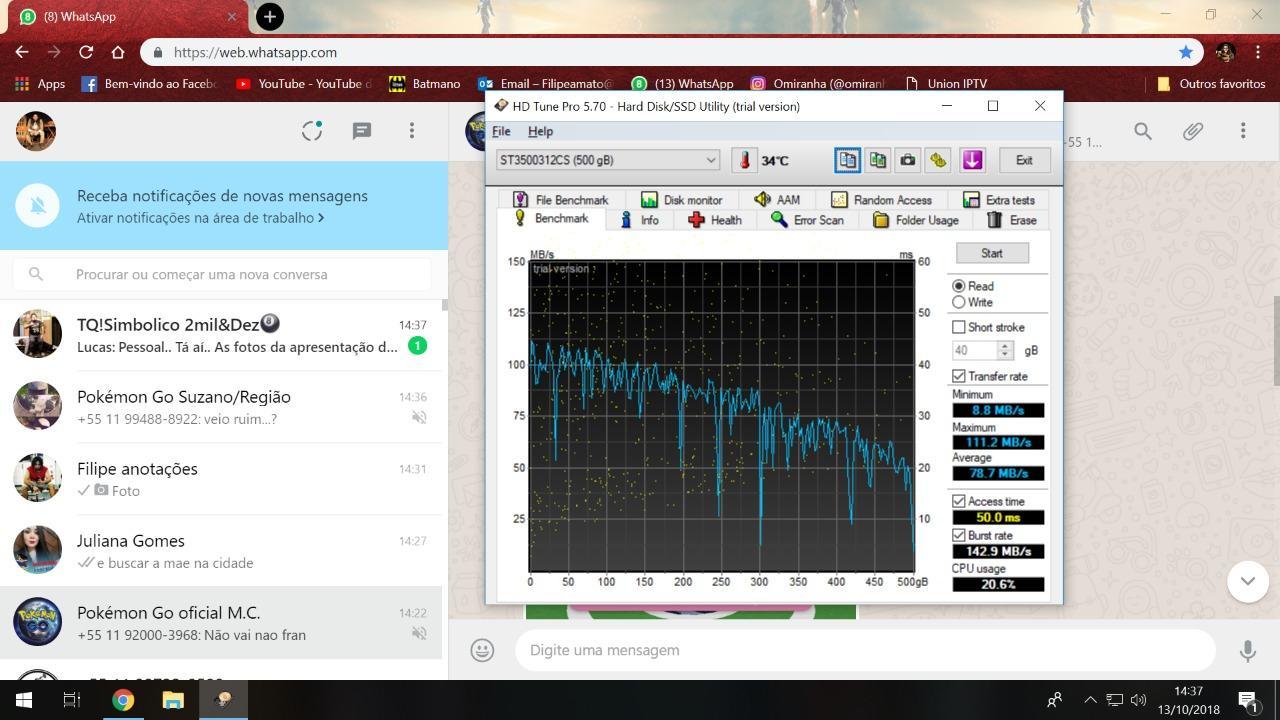Click the microphone voice message icon
Image resolution: width=1280 pixels, height=720 pixels.
(x=1247, y=650)
